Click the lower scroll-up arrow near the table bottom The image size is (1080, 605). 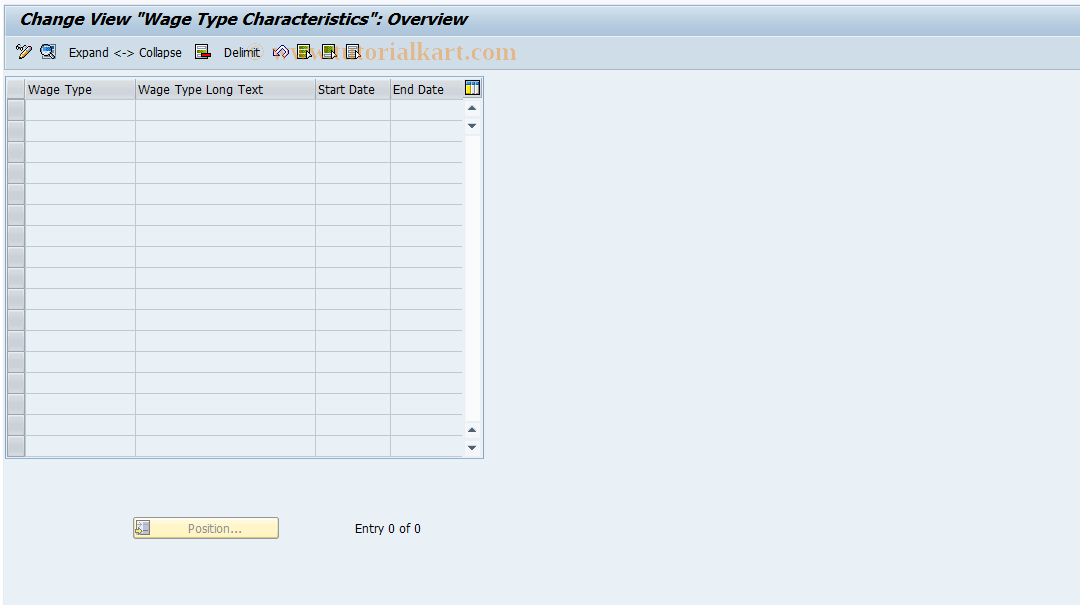click(x=472, y=430)
